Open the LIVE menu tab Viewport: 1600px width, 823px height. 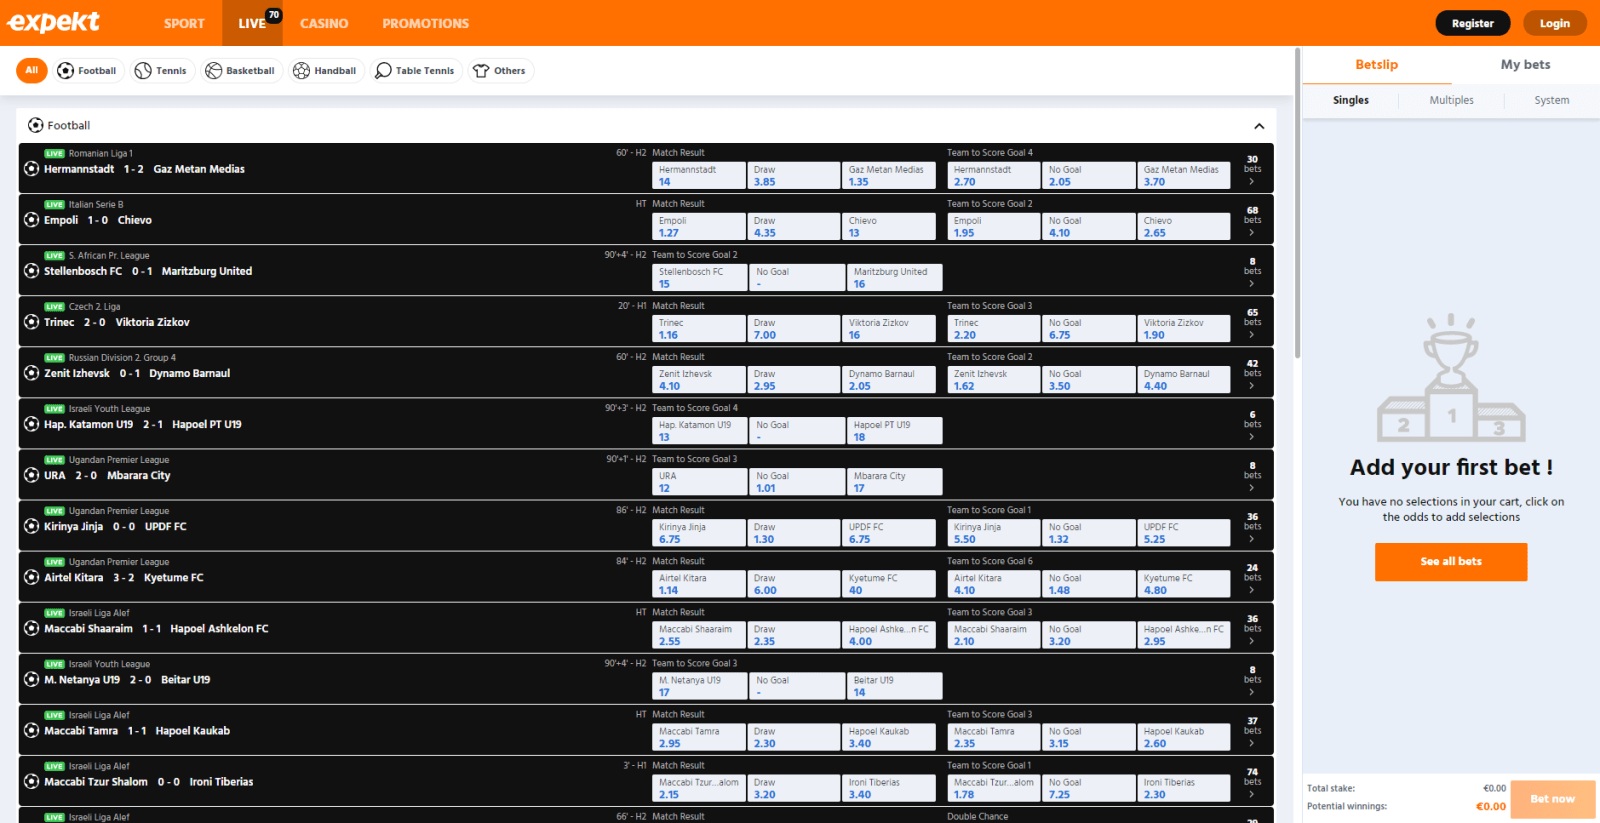coord(252,23)
